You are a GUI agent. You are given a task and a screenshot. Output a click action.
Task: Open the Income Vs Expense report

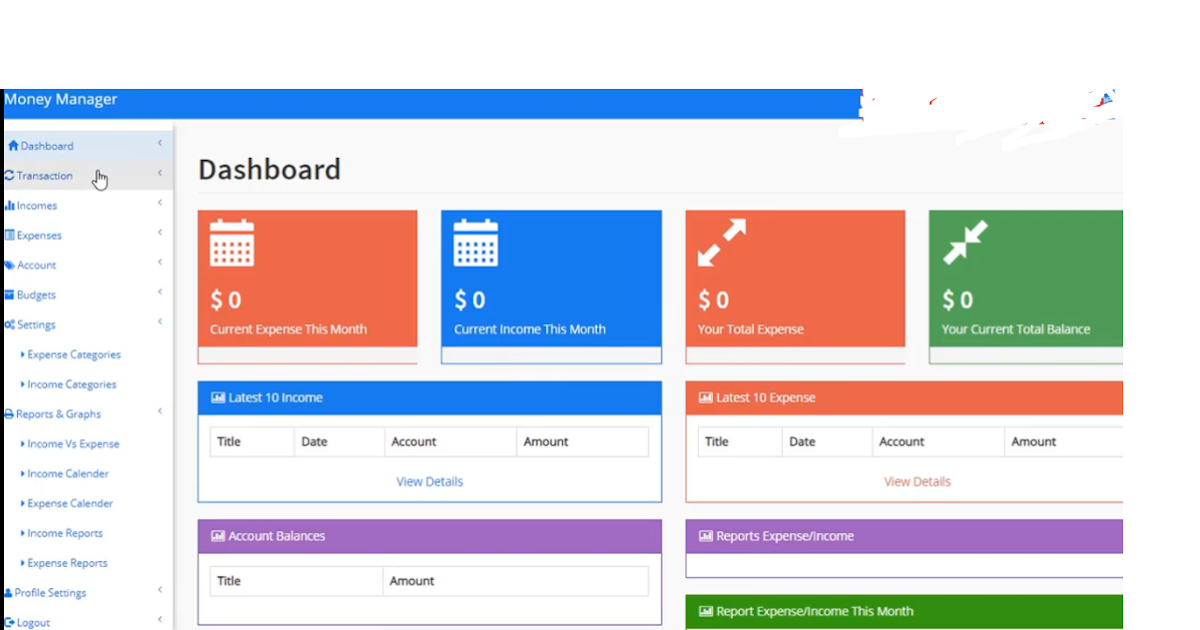pyautogui.click(x=70, y=443)
